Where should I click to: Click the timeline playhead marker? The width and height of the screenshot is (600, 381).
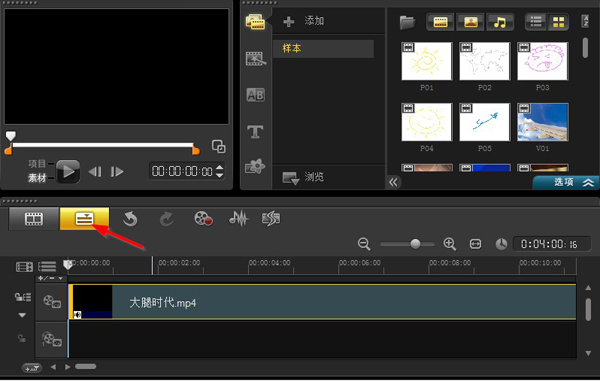68,265
